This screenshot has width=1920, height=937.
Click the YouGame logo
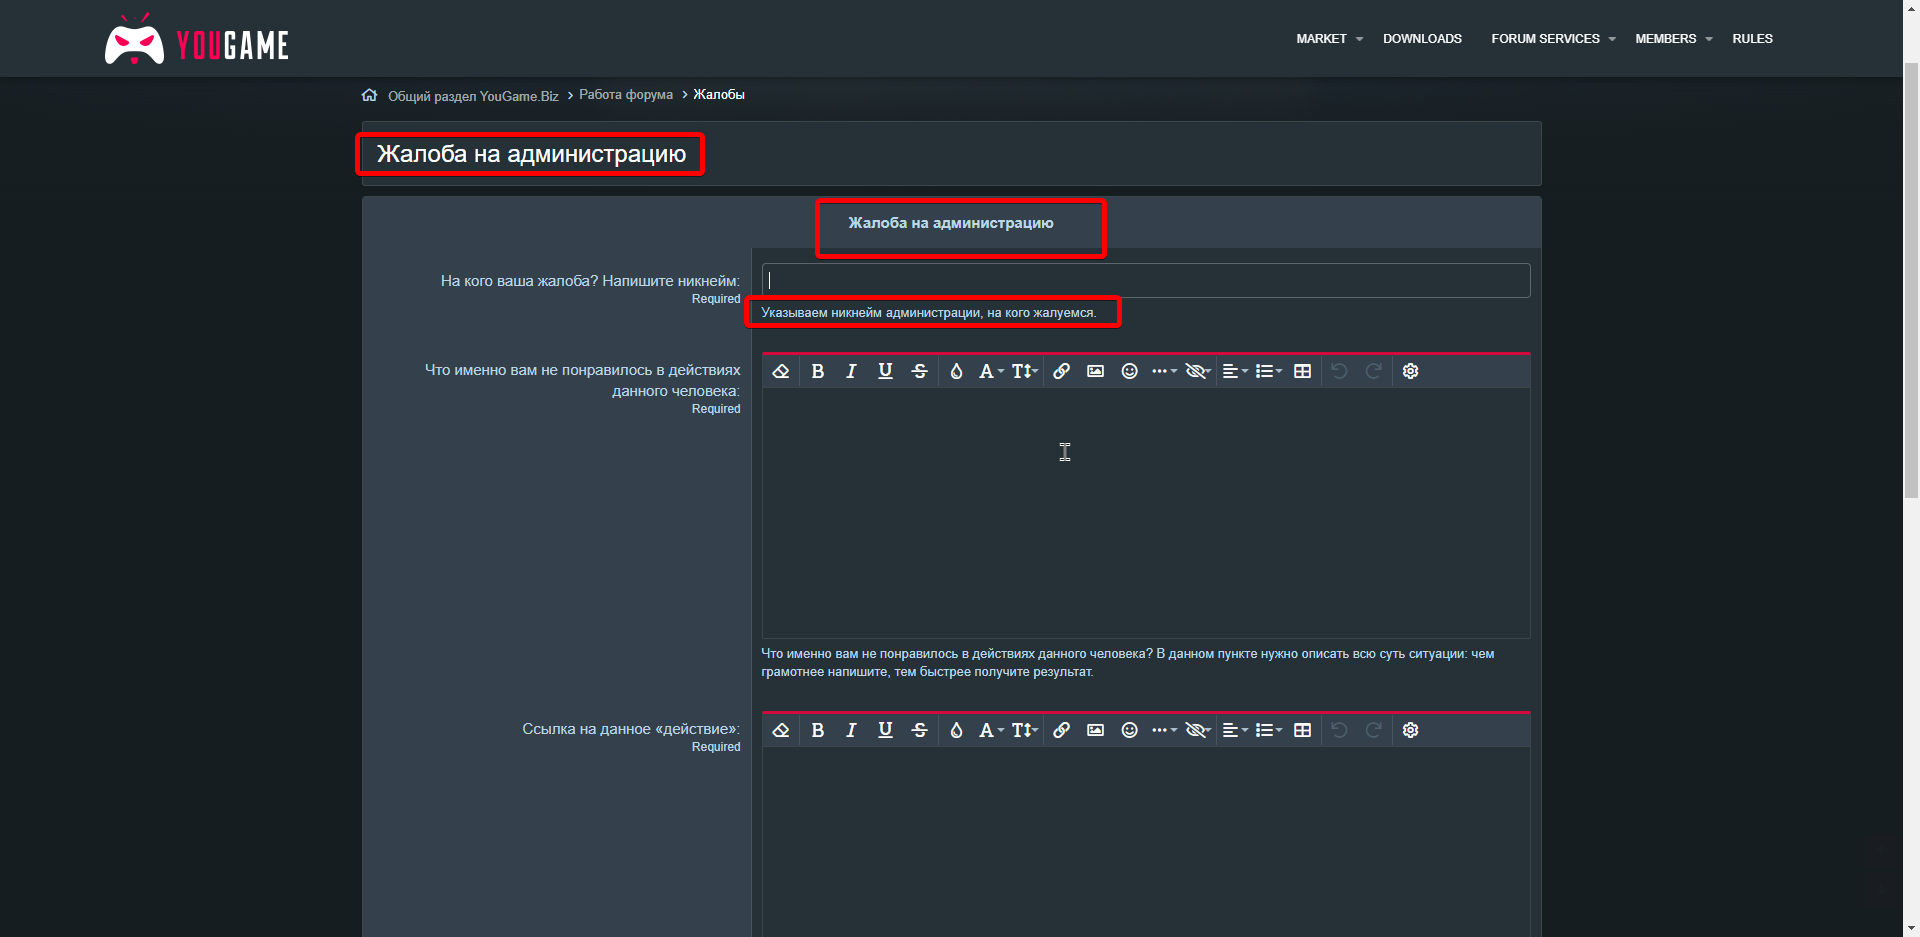197,40
